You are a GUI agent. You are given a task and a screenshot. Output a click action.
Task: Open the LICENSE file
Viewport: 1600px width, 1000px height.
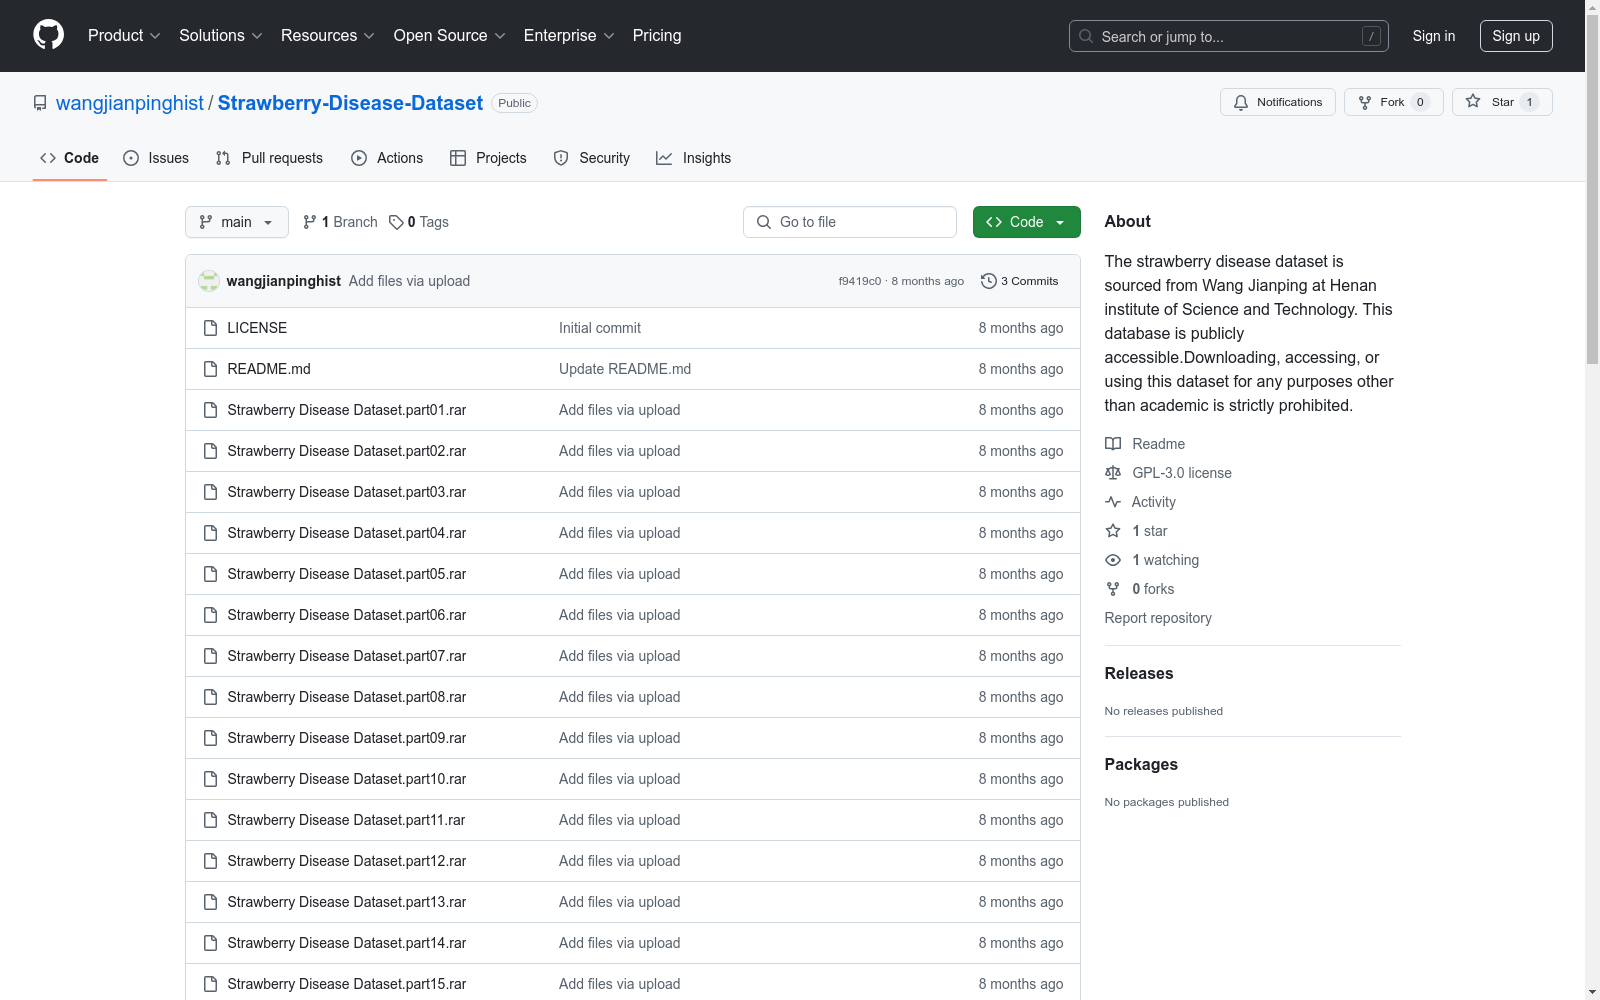click(257, 328)
